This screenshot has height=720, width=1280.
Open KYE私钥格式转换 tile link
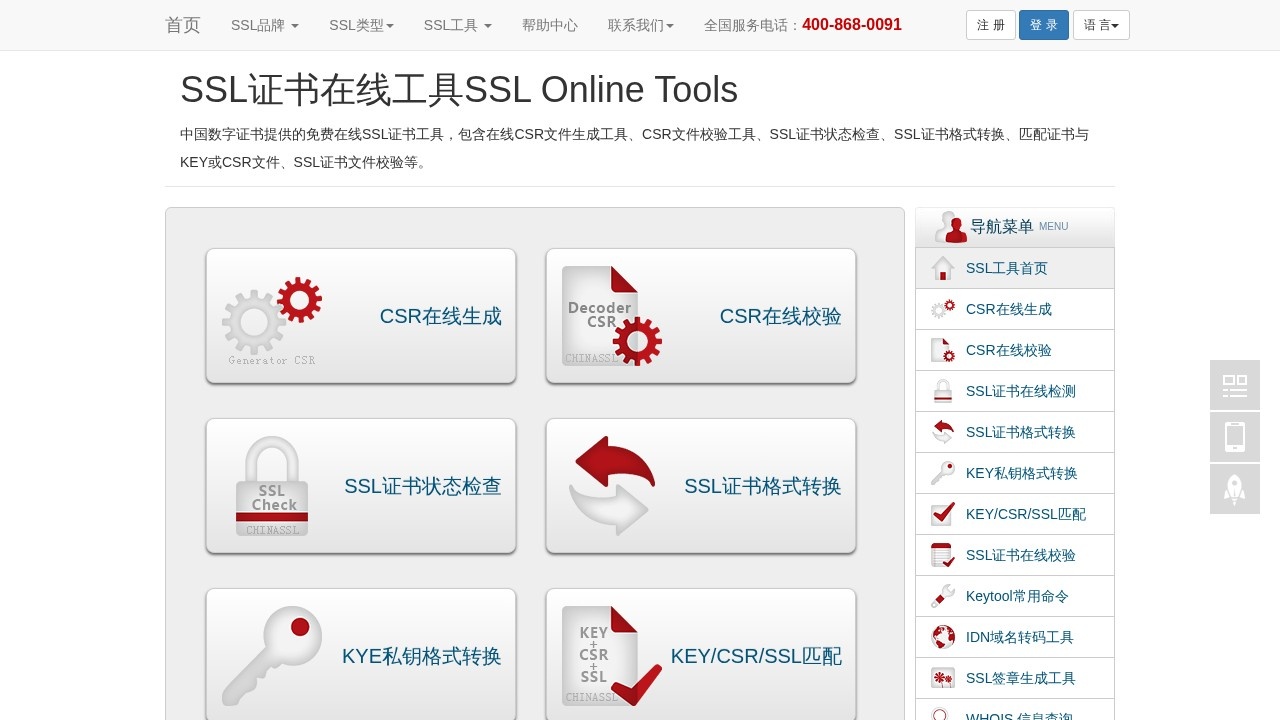point(361,656)
